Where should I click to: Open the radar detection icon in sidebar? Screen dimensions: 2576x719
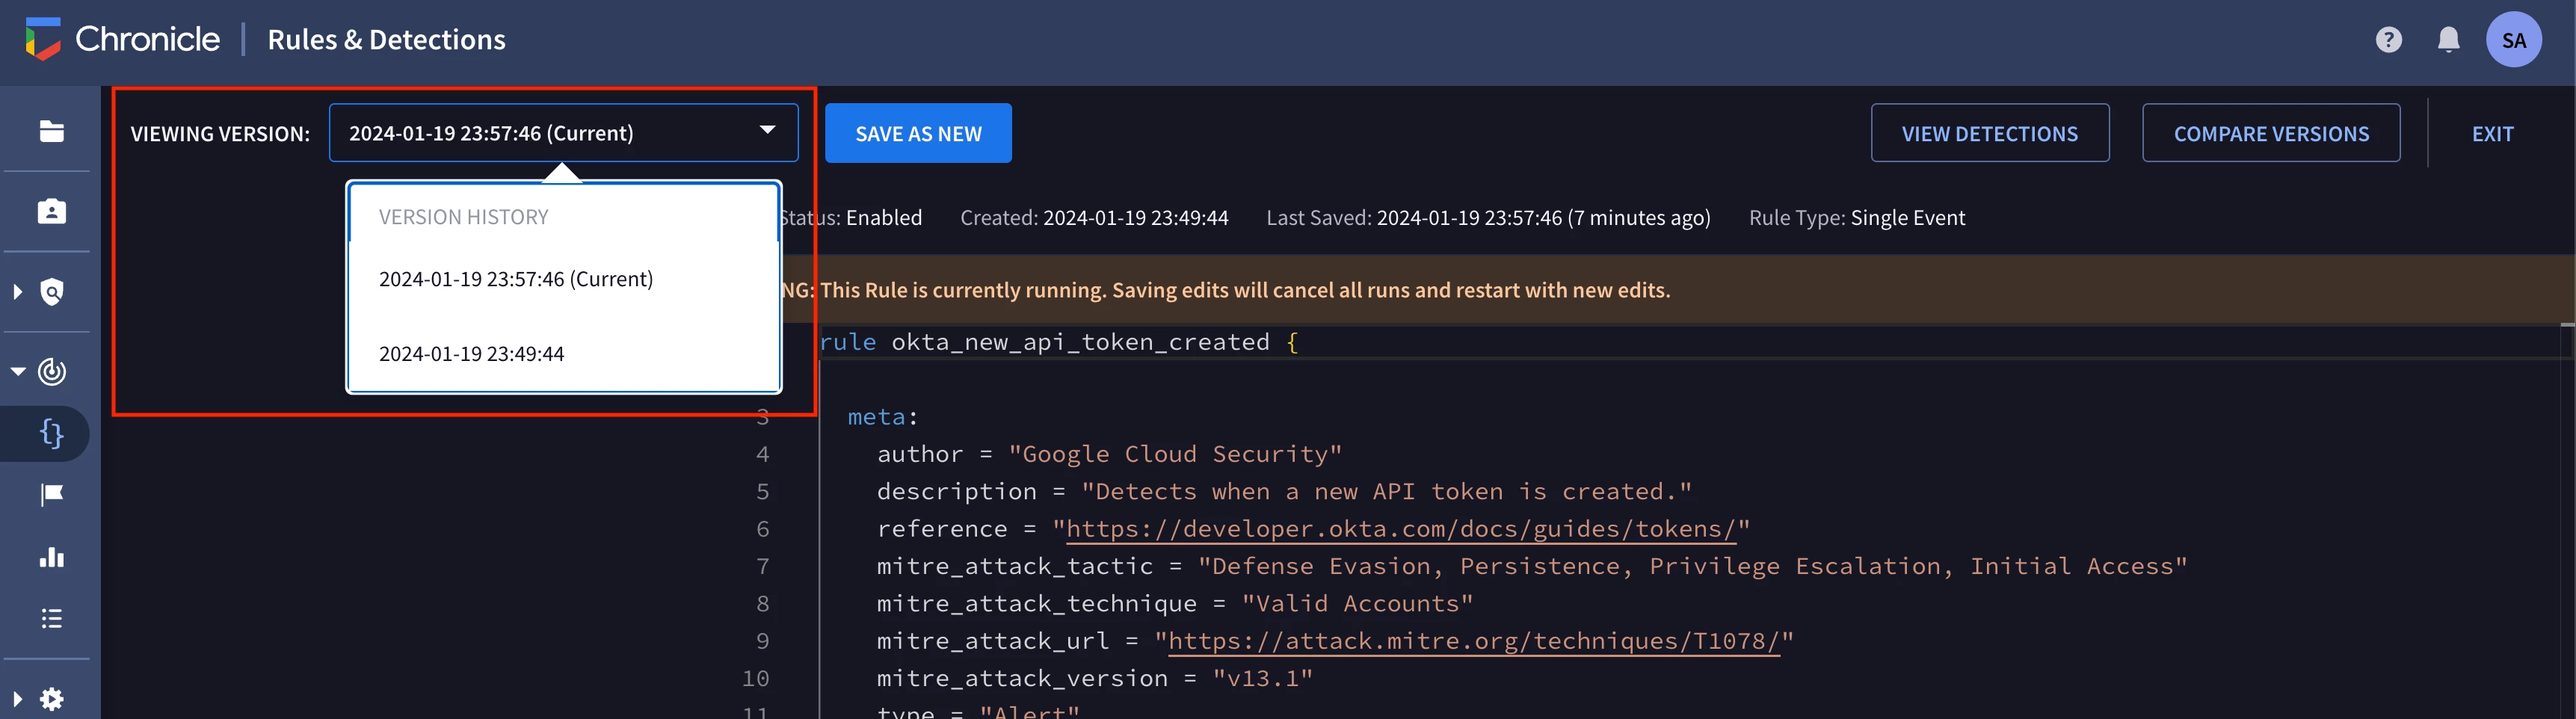[52, 372]
